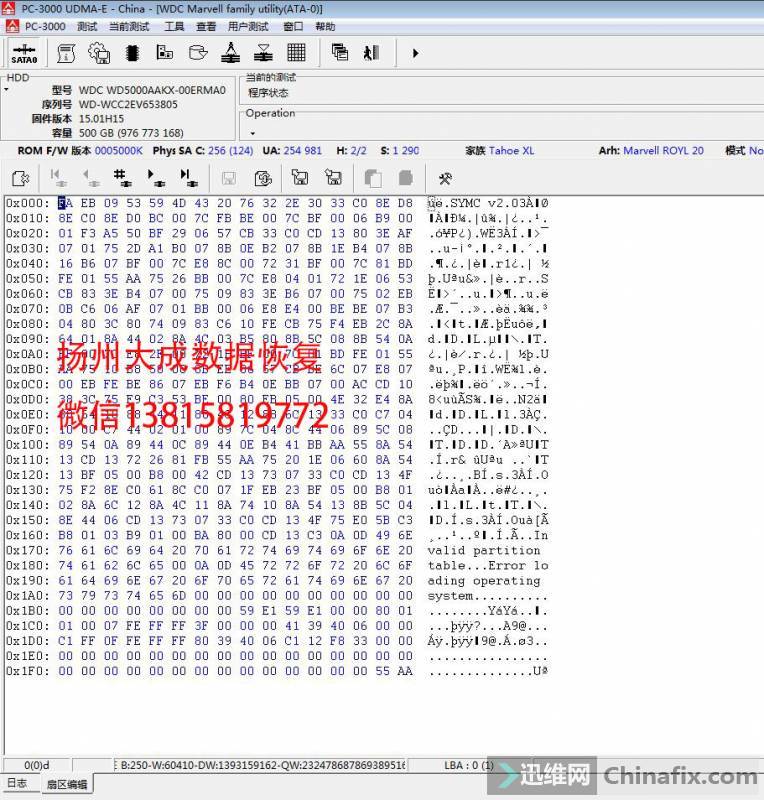Open the 测试 menu
Screen dimensions: 764x800
(87, 27)
